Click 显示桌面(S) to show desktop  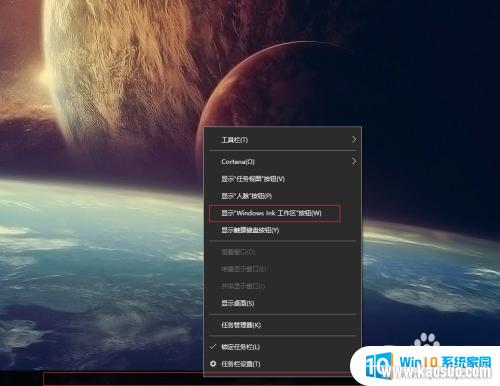point(283,303)
